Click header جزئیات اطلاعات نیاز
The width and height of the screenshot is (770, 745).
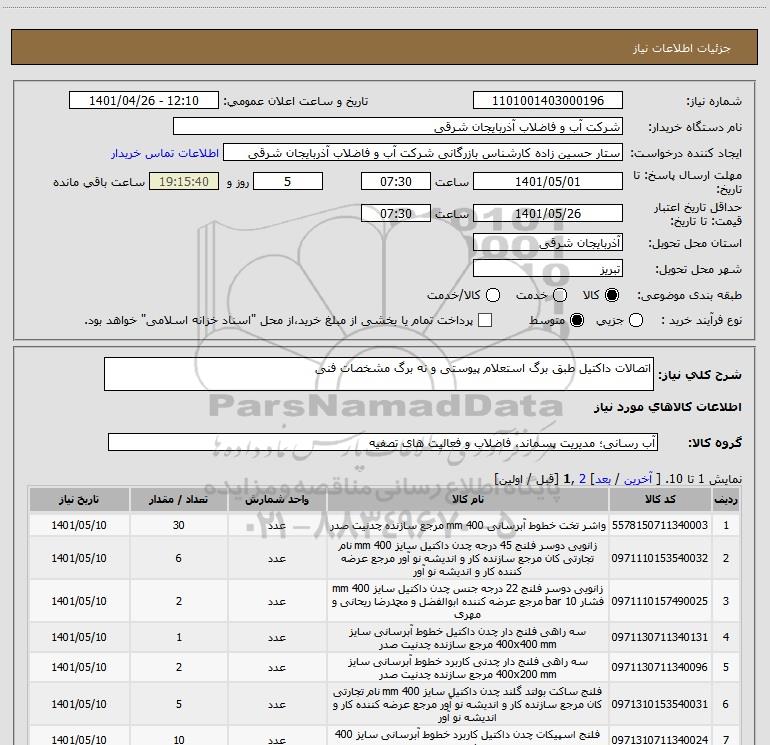point(681,48)
